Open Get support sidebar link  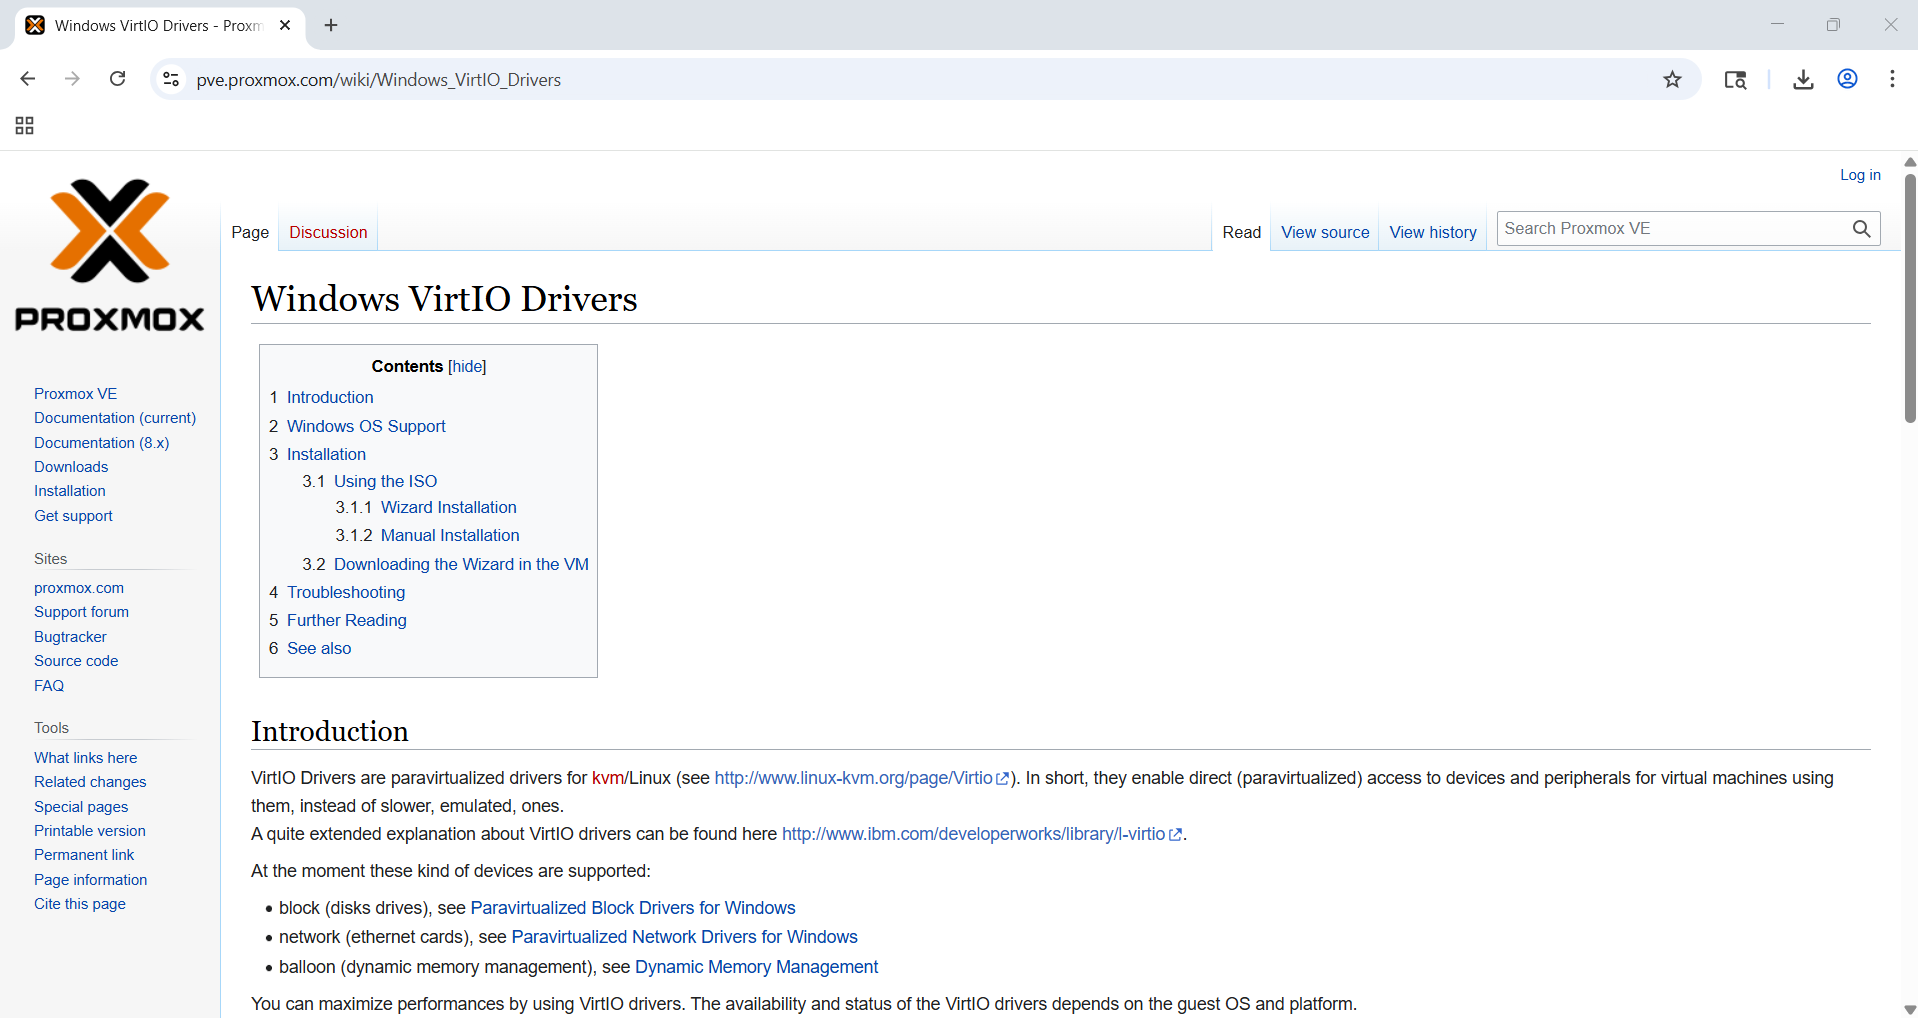tap(73, 516)
